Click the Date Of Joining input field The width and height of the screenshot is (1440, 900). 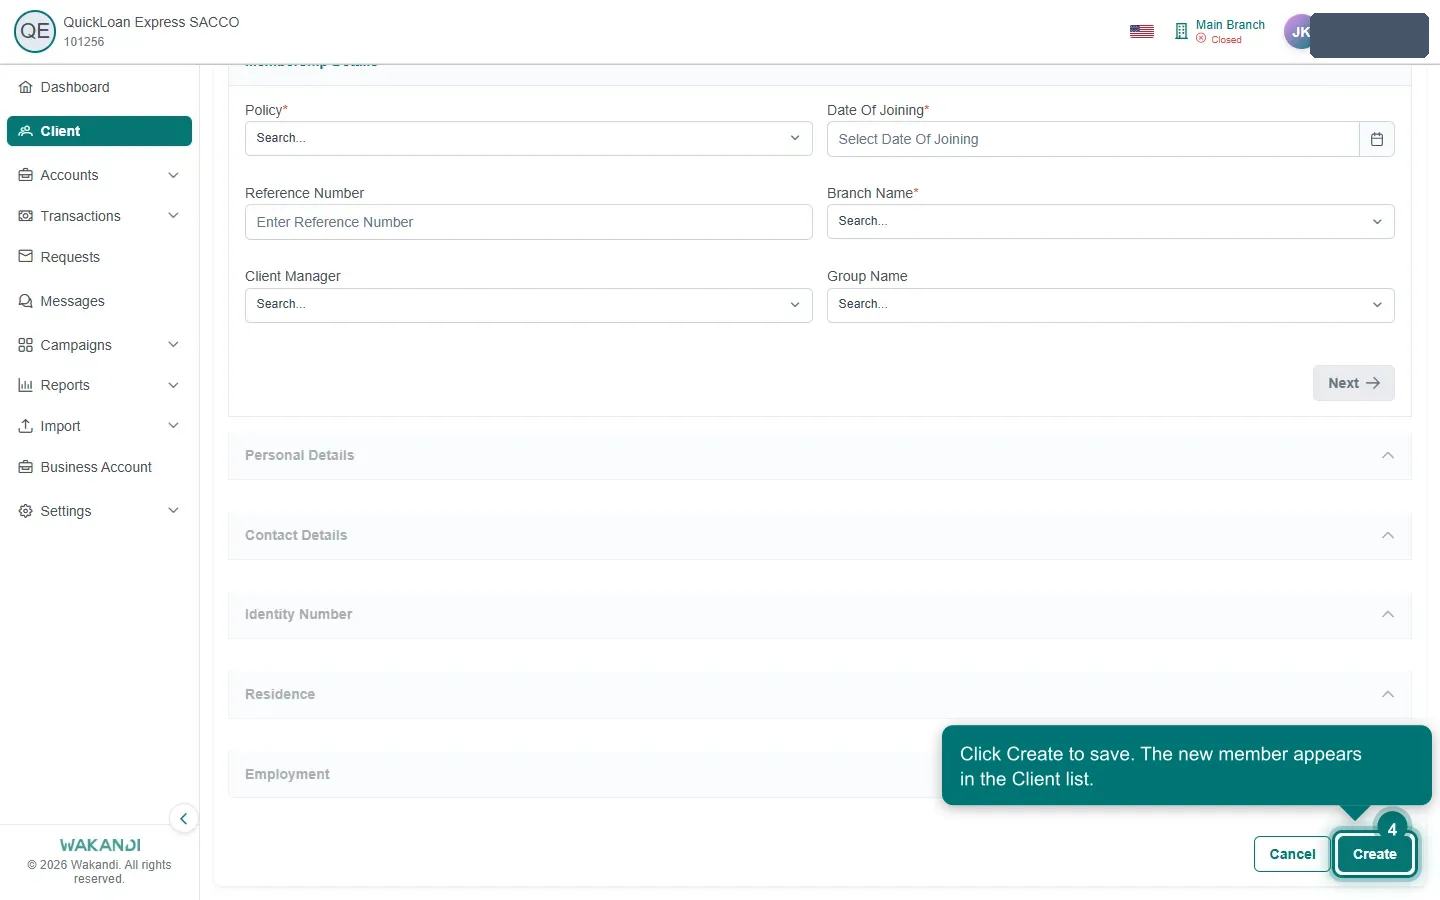pyautogui.click(x=1093, y=139)
